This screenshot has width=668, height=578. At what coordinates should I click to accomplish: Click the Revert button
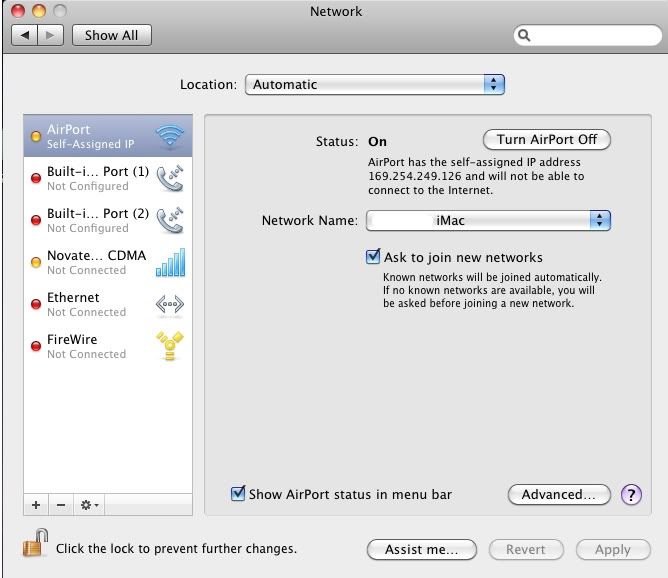click(x=526, y=549)
